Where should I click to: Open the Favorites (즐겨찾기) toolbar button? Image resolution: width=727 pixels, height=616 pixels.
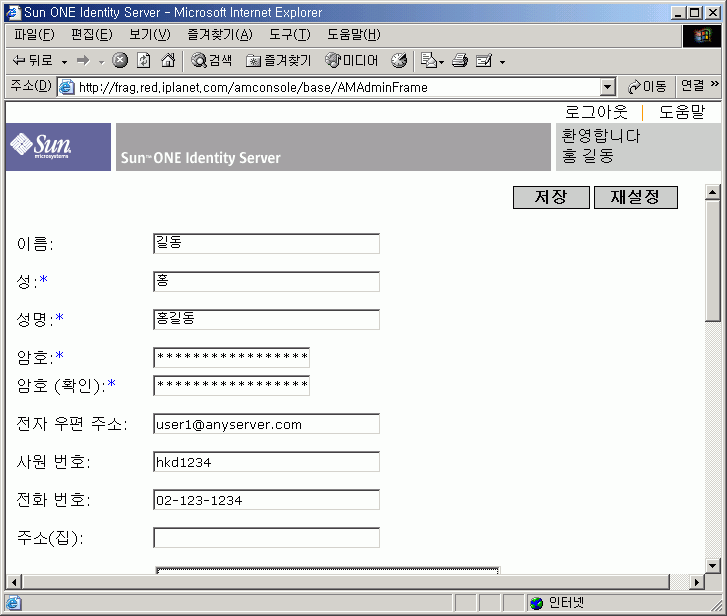(278, 61)
